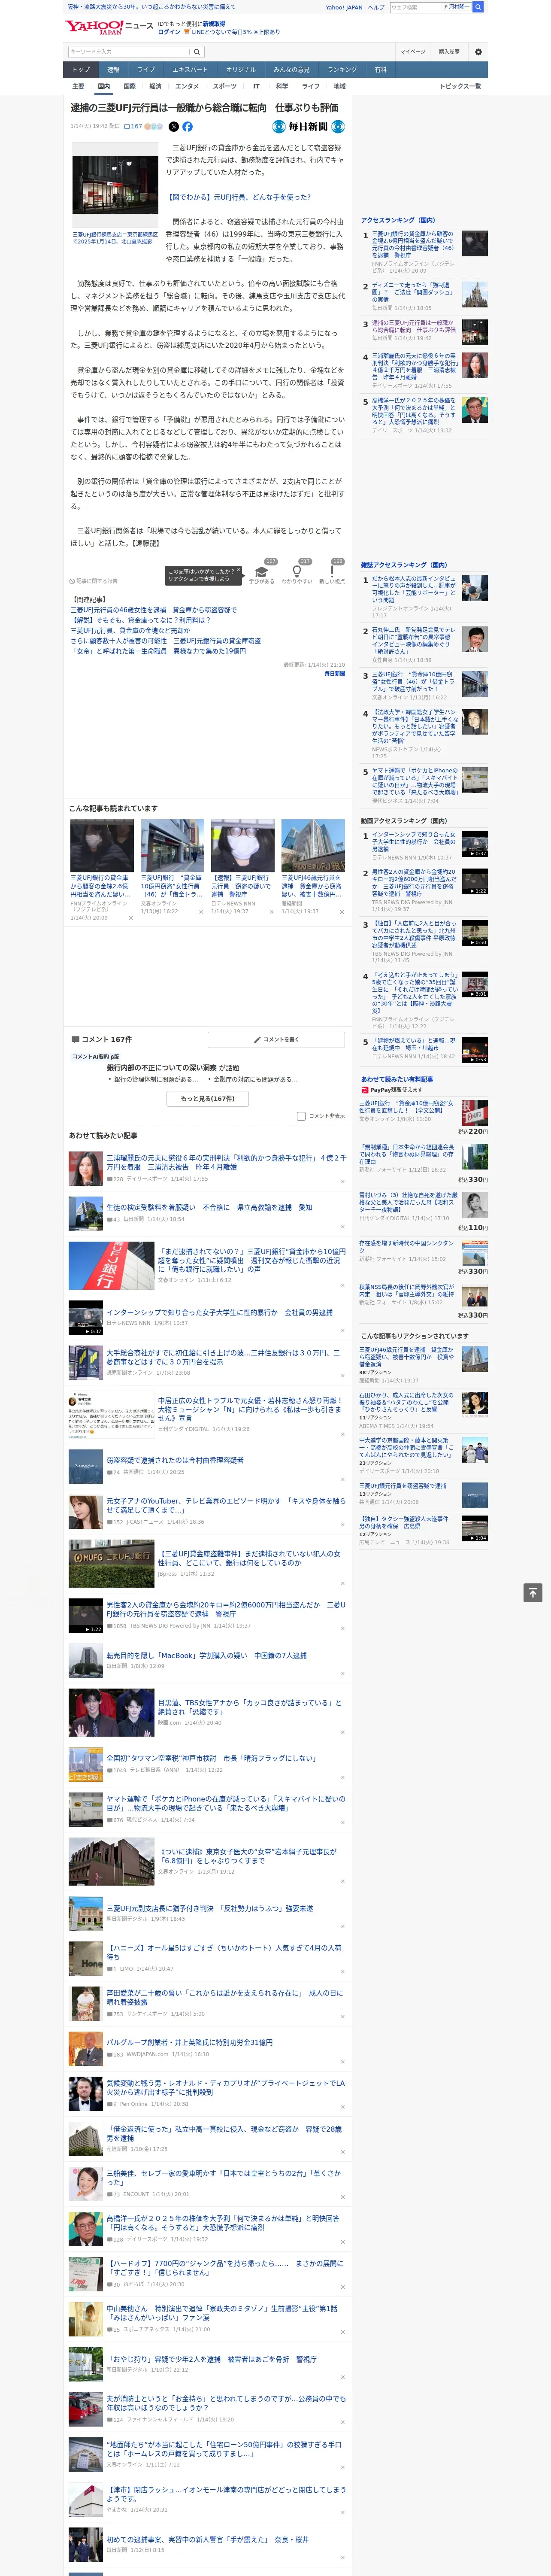This screenshot has width=551, height=2576.
Task: Click the 新規取得 ID link
Action: coord(214,23)
